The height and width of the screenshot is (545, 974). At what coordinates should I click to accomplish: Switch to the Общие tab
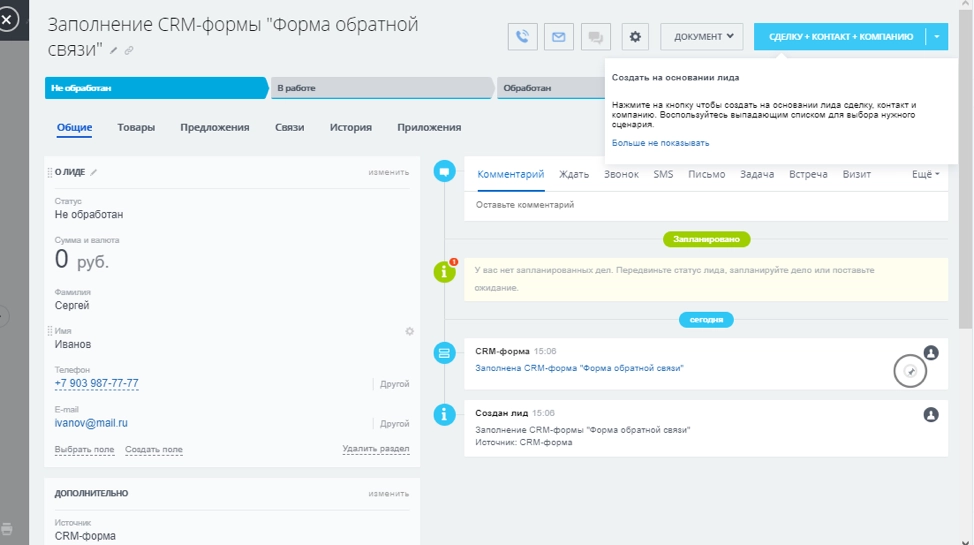tap(75, 127)
